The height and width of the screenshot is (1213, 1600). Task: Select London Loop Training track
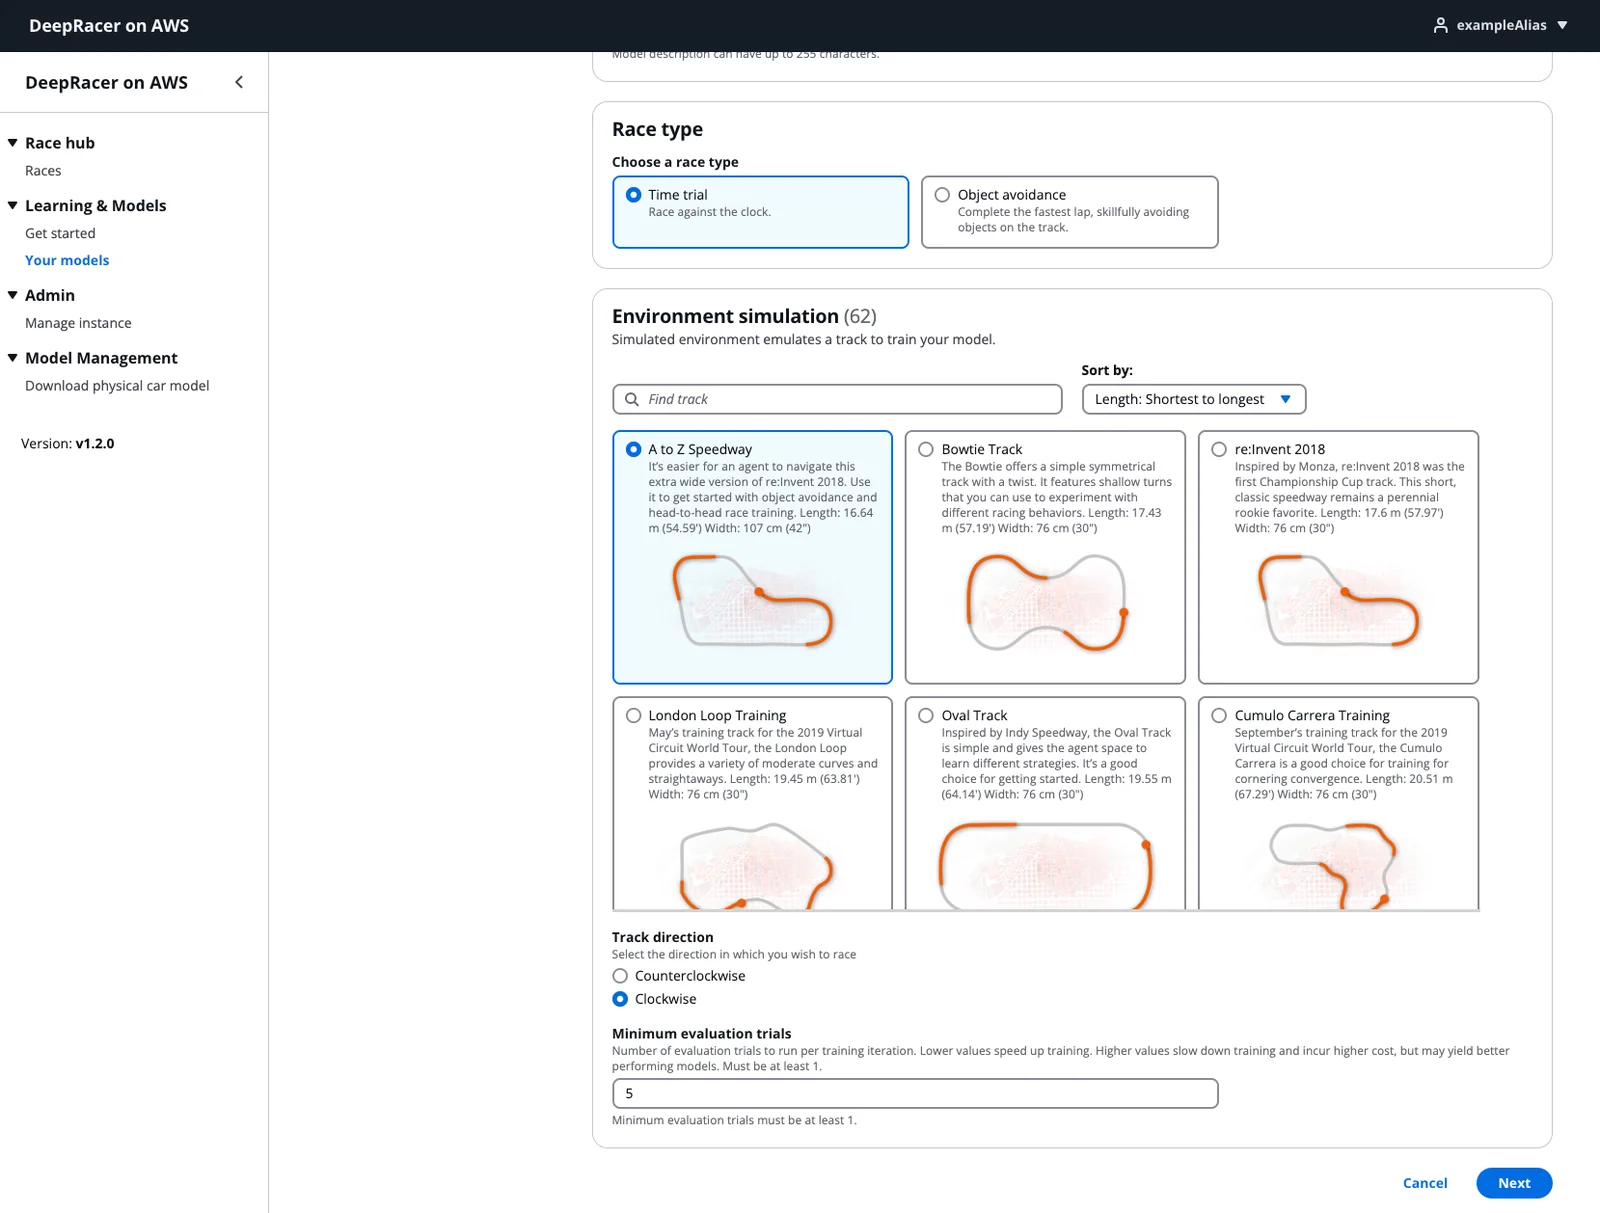pos(633,716)
